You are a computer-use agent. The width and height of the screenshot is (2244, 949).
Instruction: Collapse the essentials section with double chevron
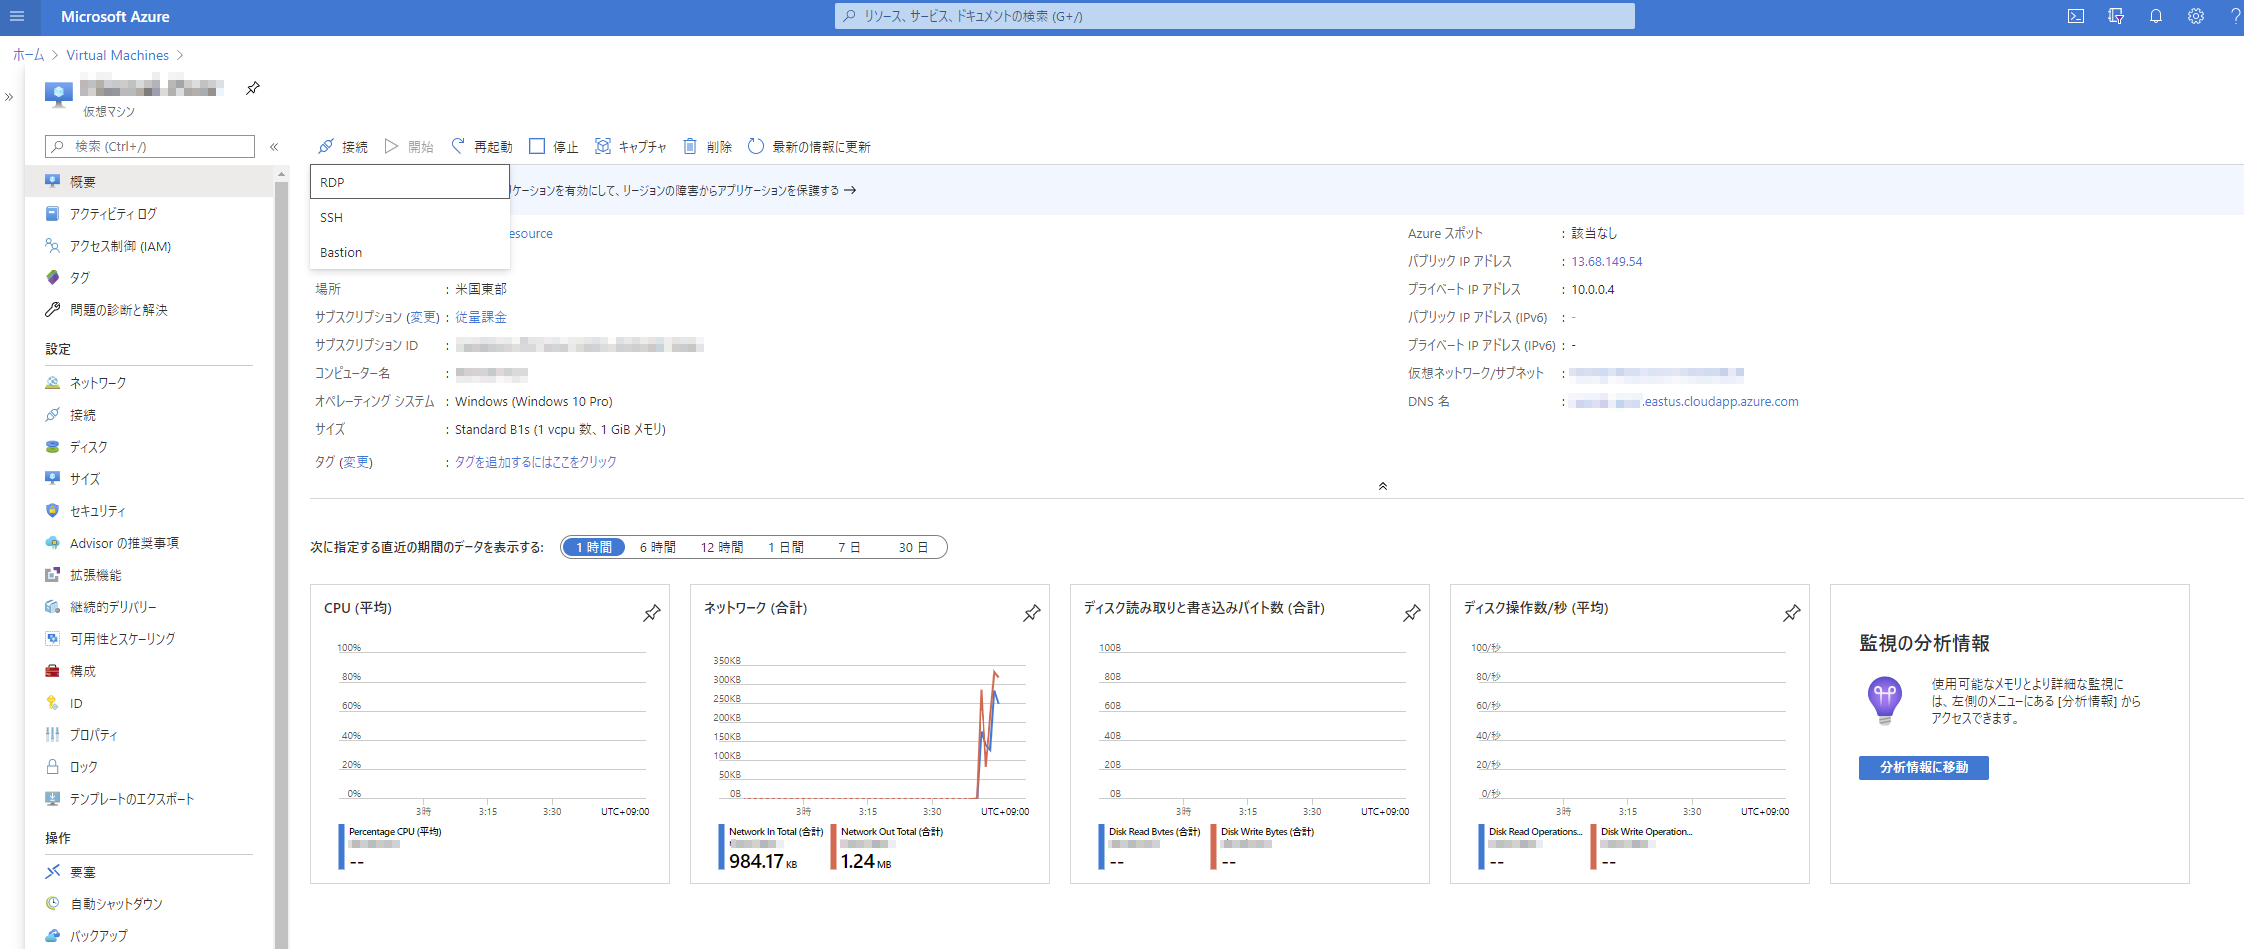tap(1383, 486)
